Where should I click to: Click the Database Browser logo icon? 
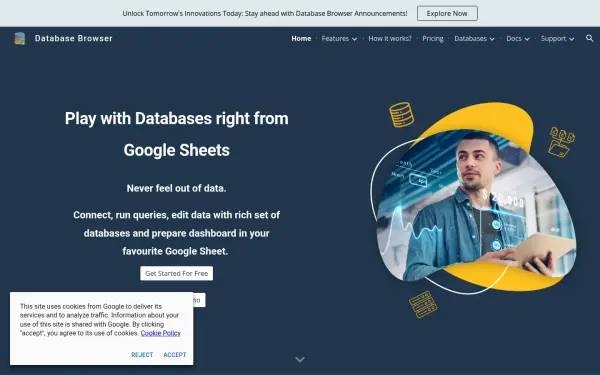coord(20,38)
